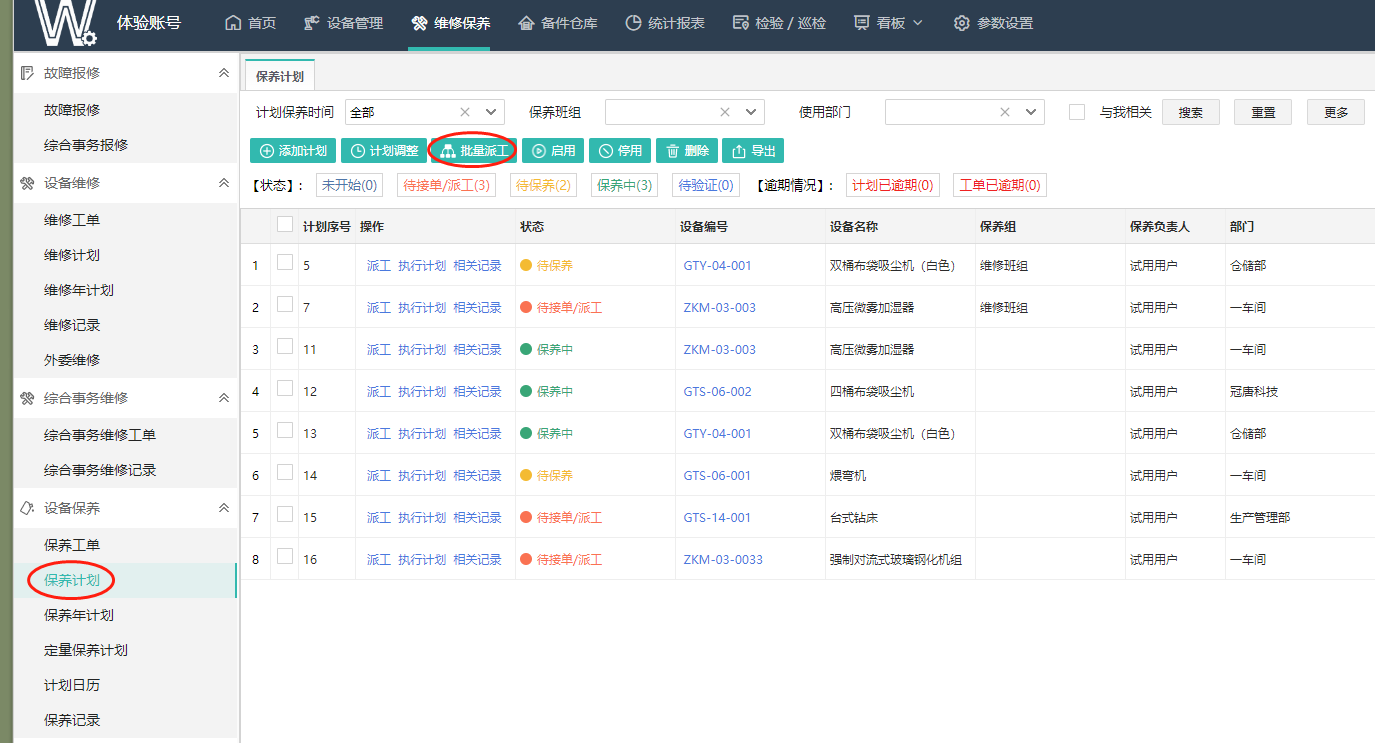The height and width of the screenshot is (743, 1375).
Task: Open the 首页 top menu
Action: (x=250, y=23)
